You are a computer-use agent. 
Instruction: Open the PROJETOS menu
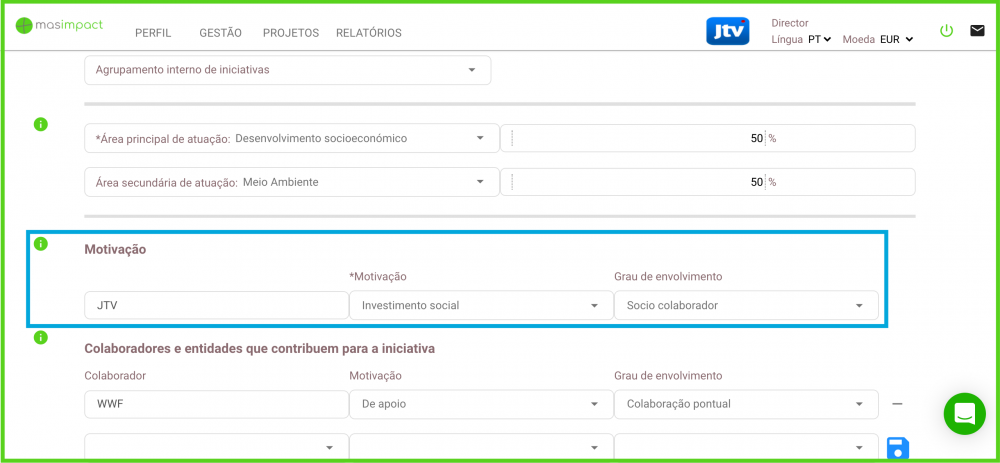[291, 33]
